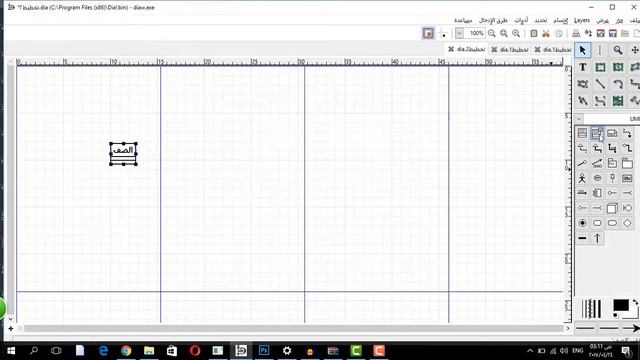Image resolution: width=640 pixels, height=360 pixels.
Task: Click the Print icon in toolbar
Action: pos(576,33)
